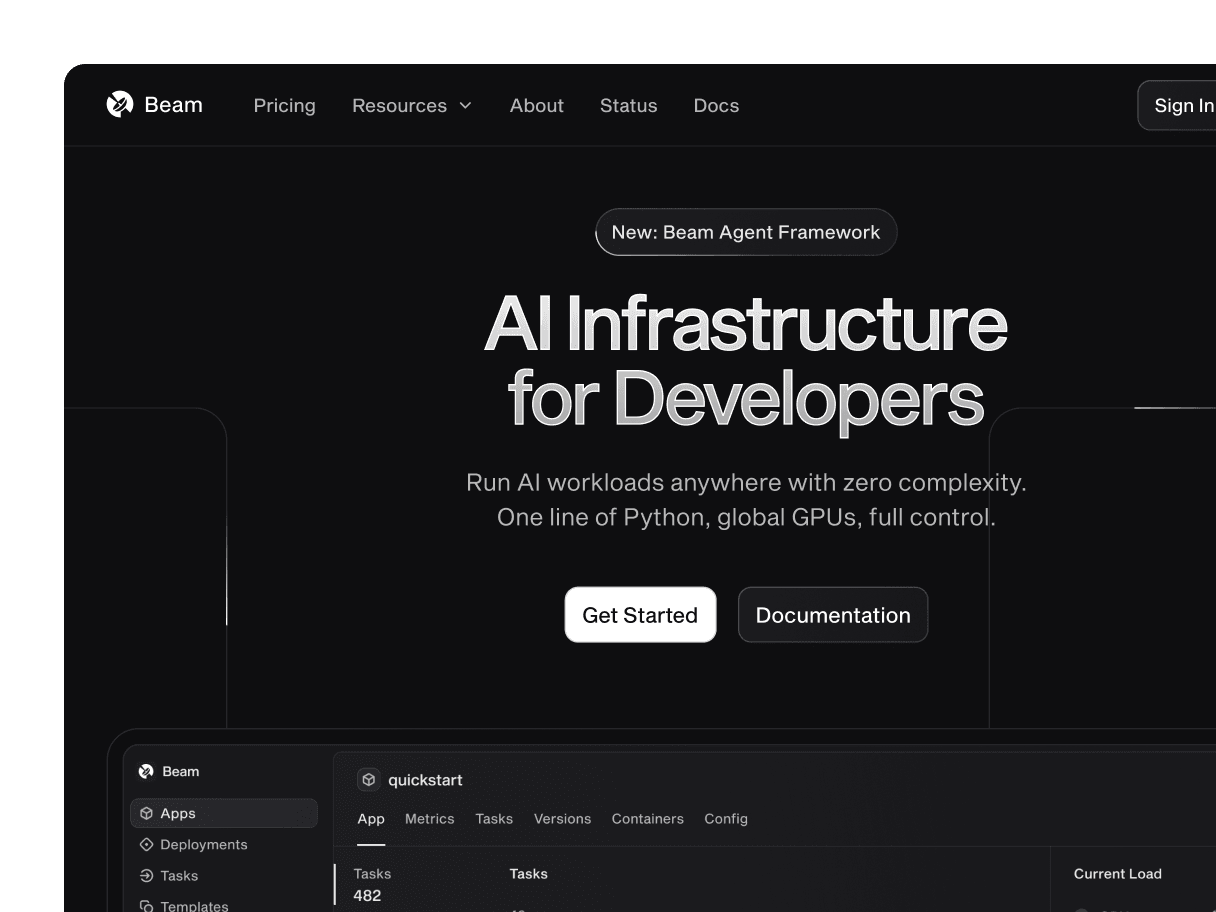Click the small Beam logo in dashboard

click(x=146, y=772)
